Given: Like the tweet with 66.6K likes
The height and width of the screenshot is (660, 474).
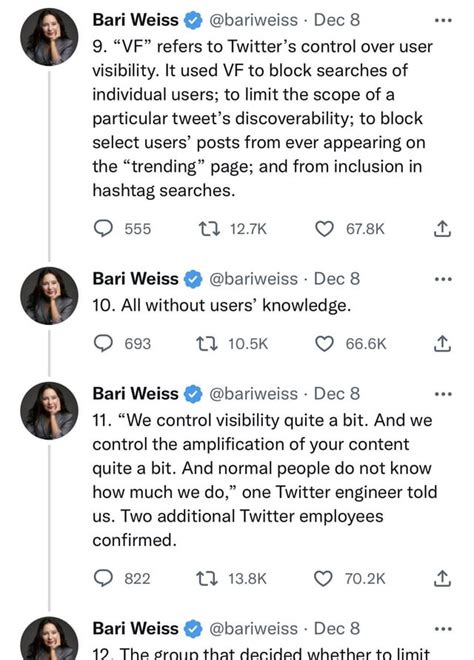Looking at the screenshot, I should coord(324,343).
